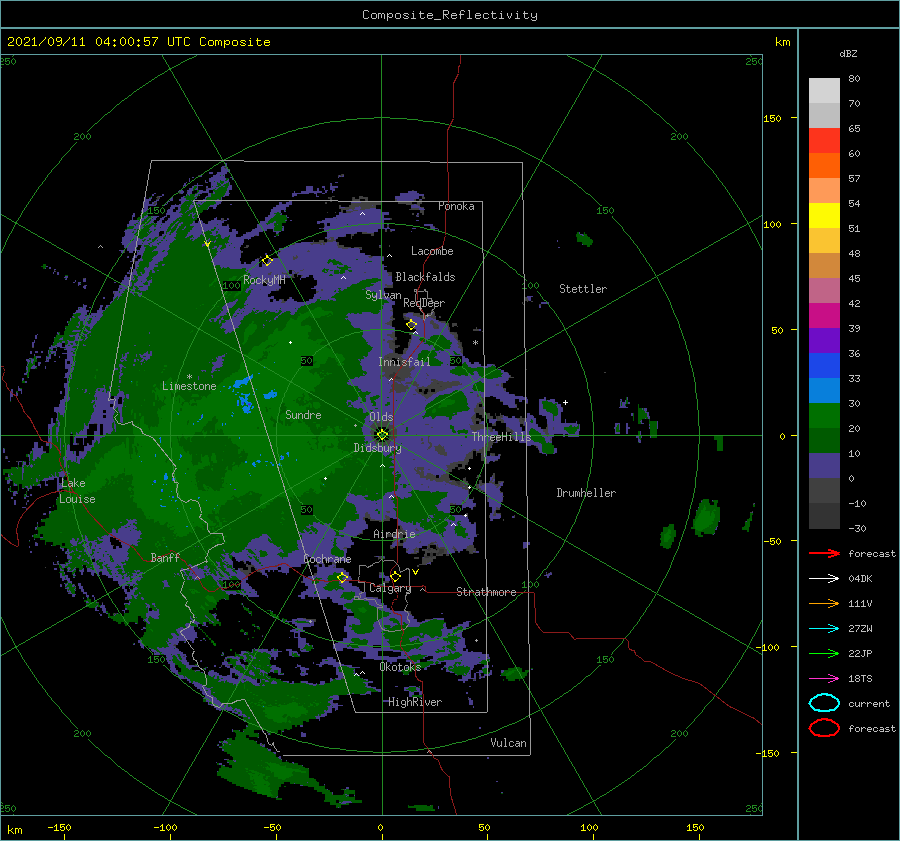Click the 04DK legend label
Image resolution: width=900 pixels, height=841 pixels.
coord(860,579)
